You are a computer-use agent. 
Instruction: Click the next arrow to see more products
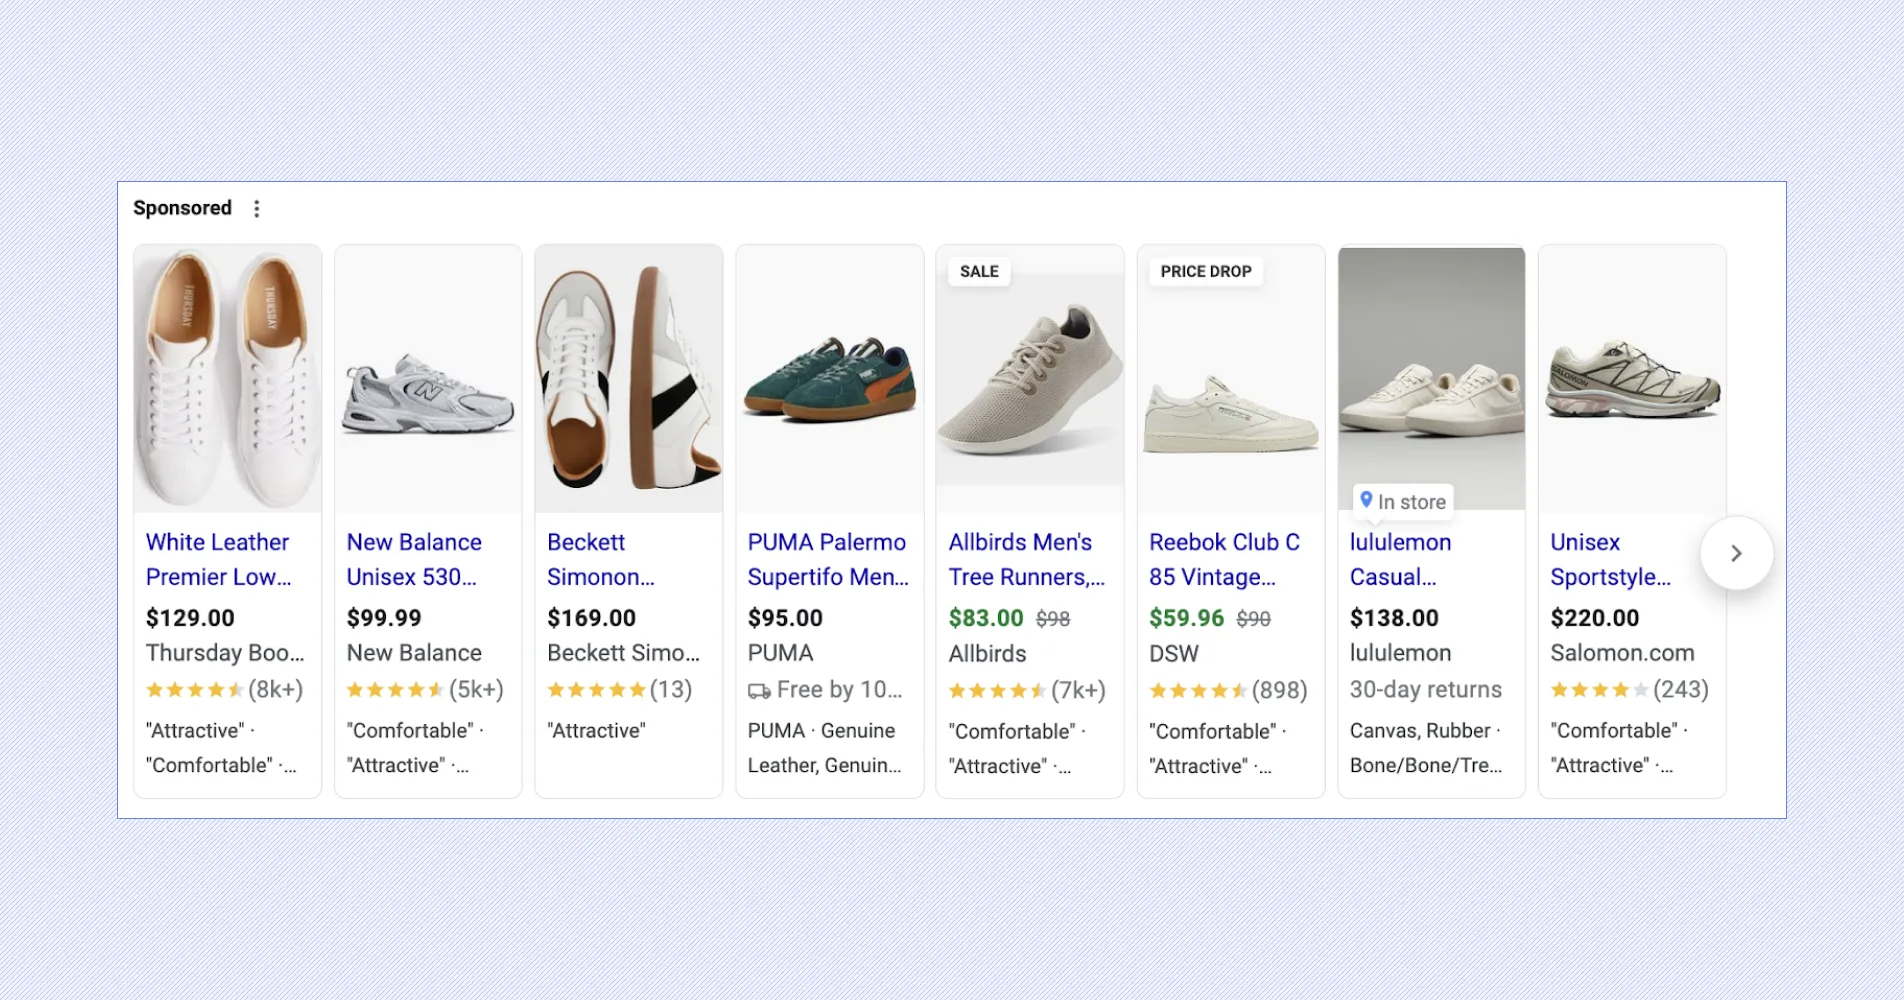[1737, 553]
